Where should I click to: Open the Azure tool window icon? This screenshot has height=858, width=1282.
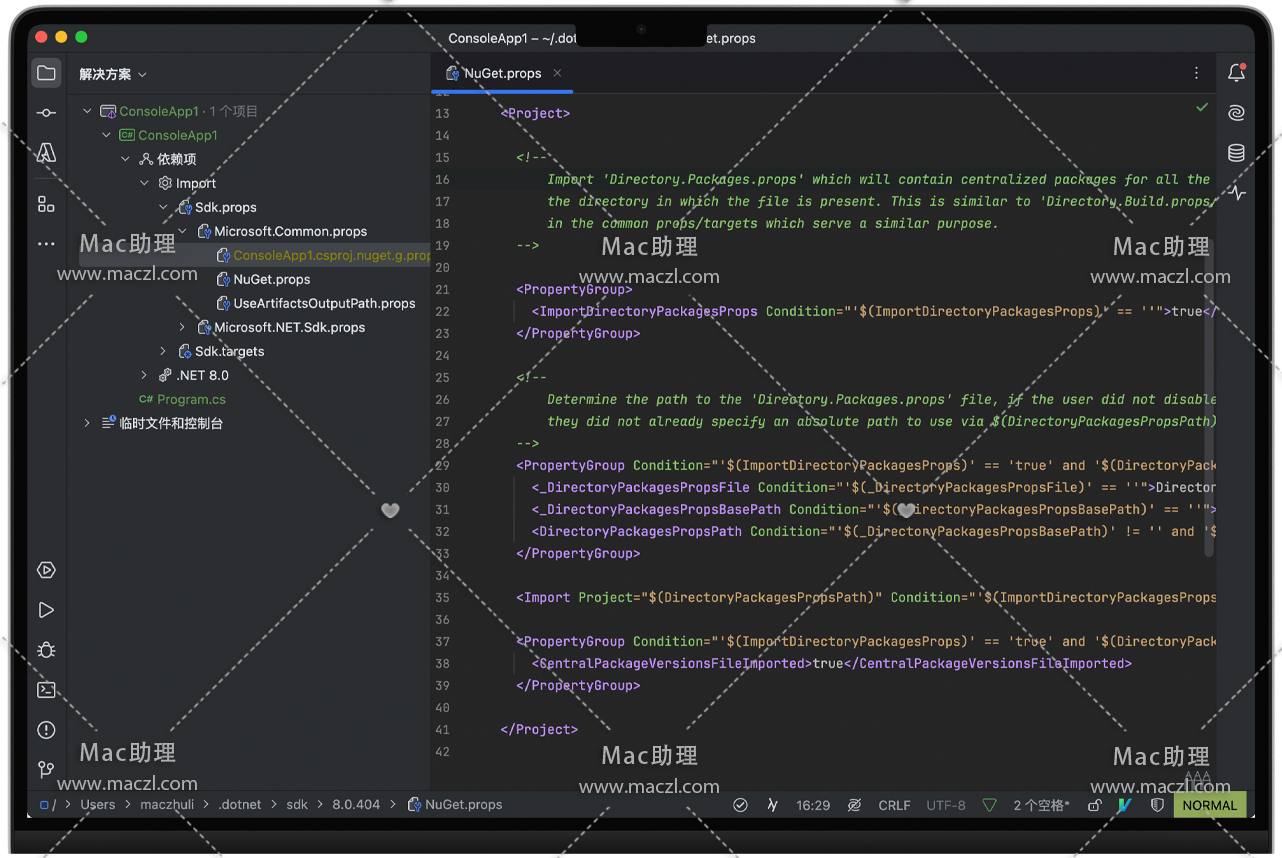click(x=46, y=153)
